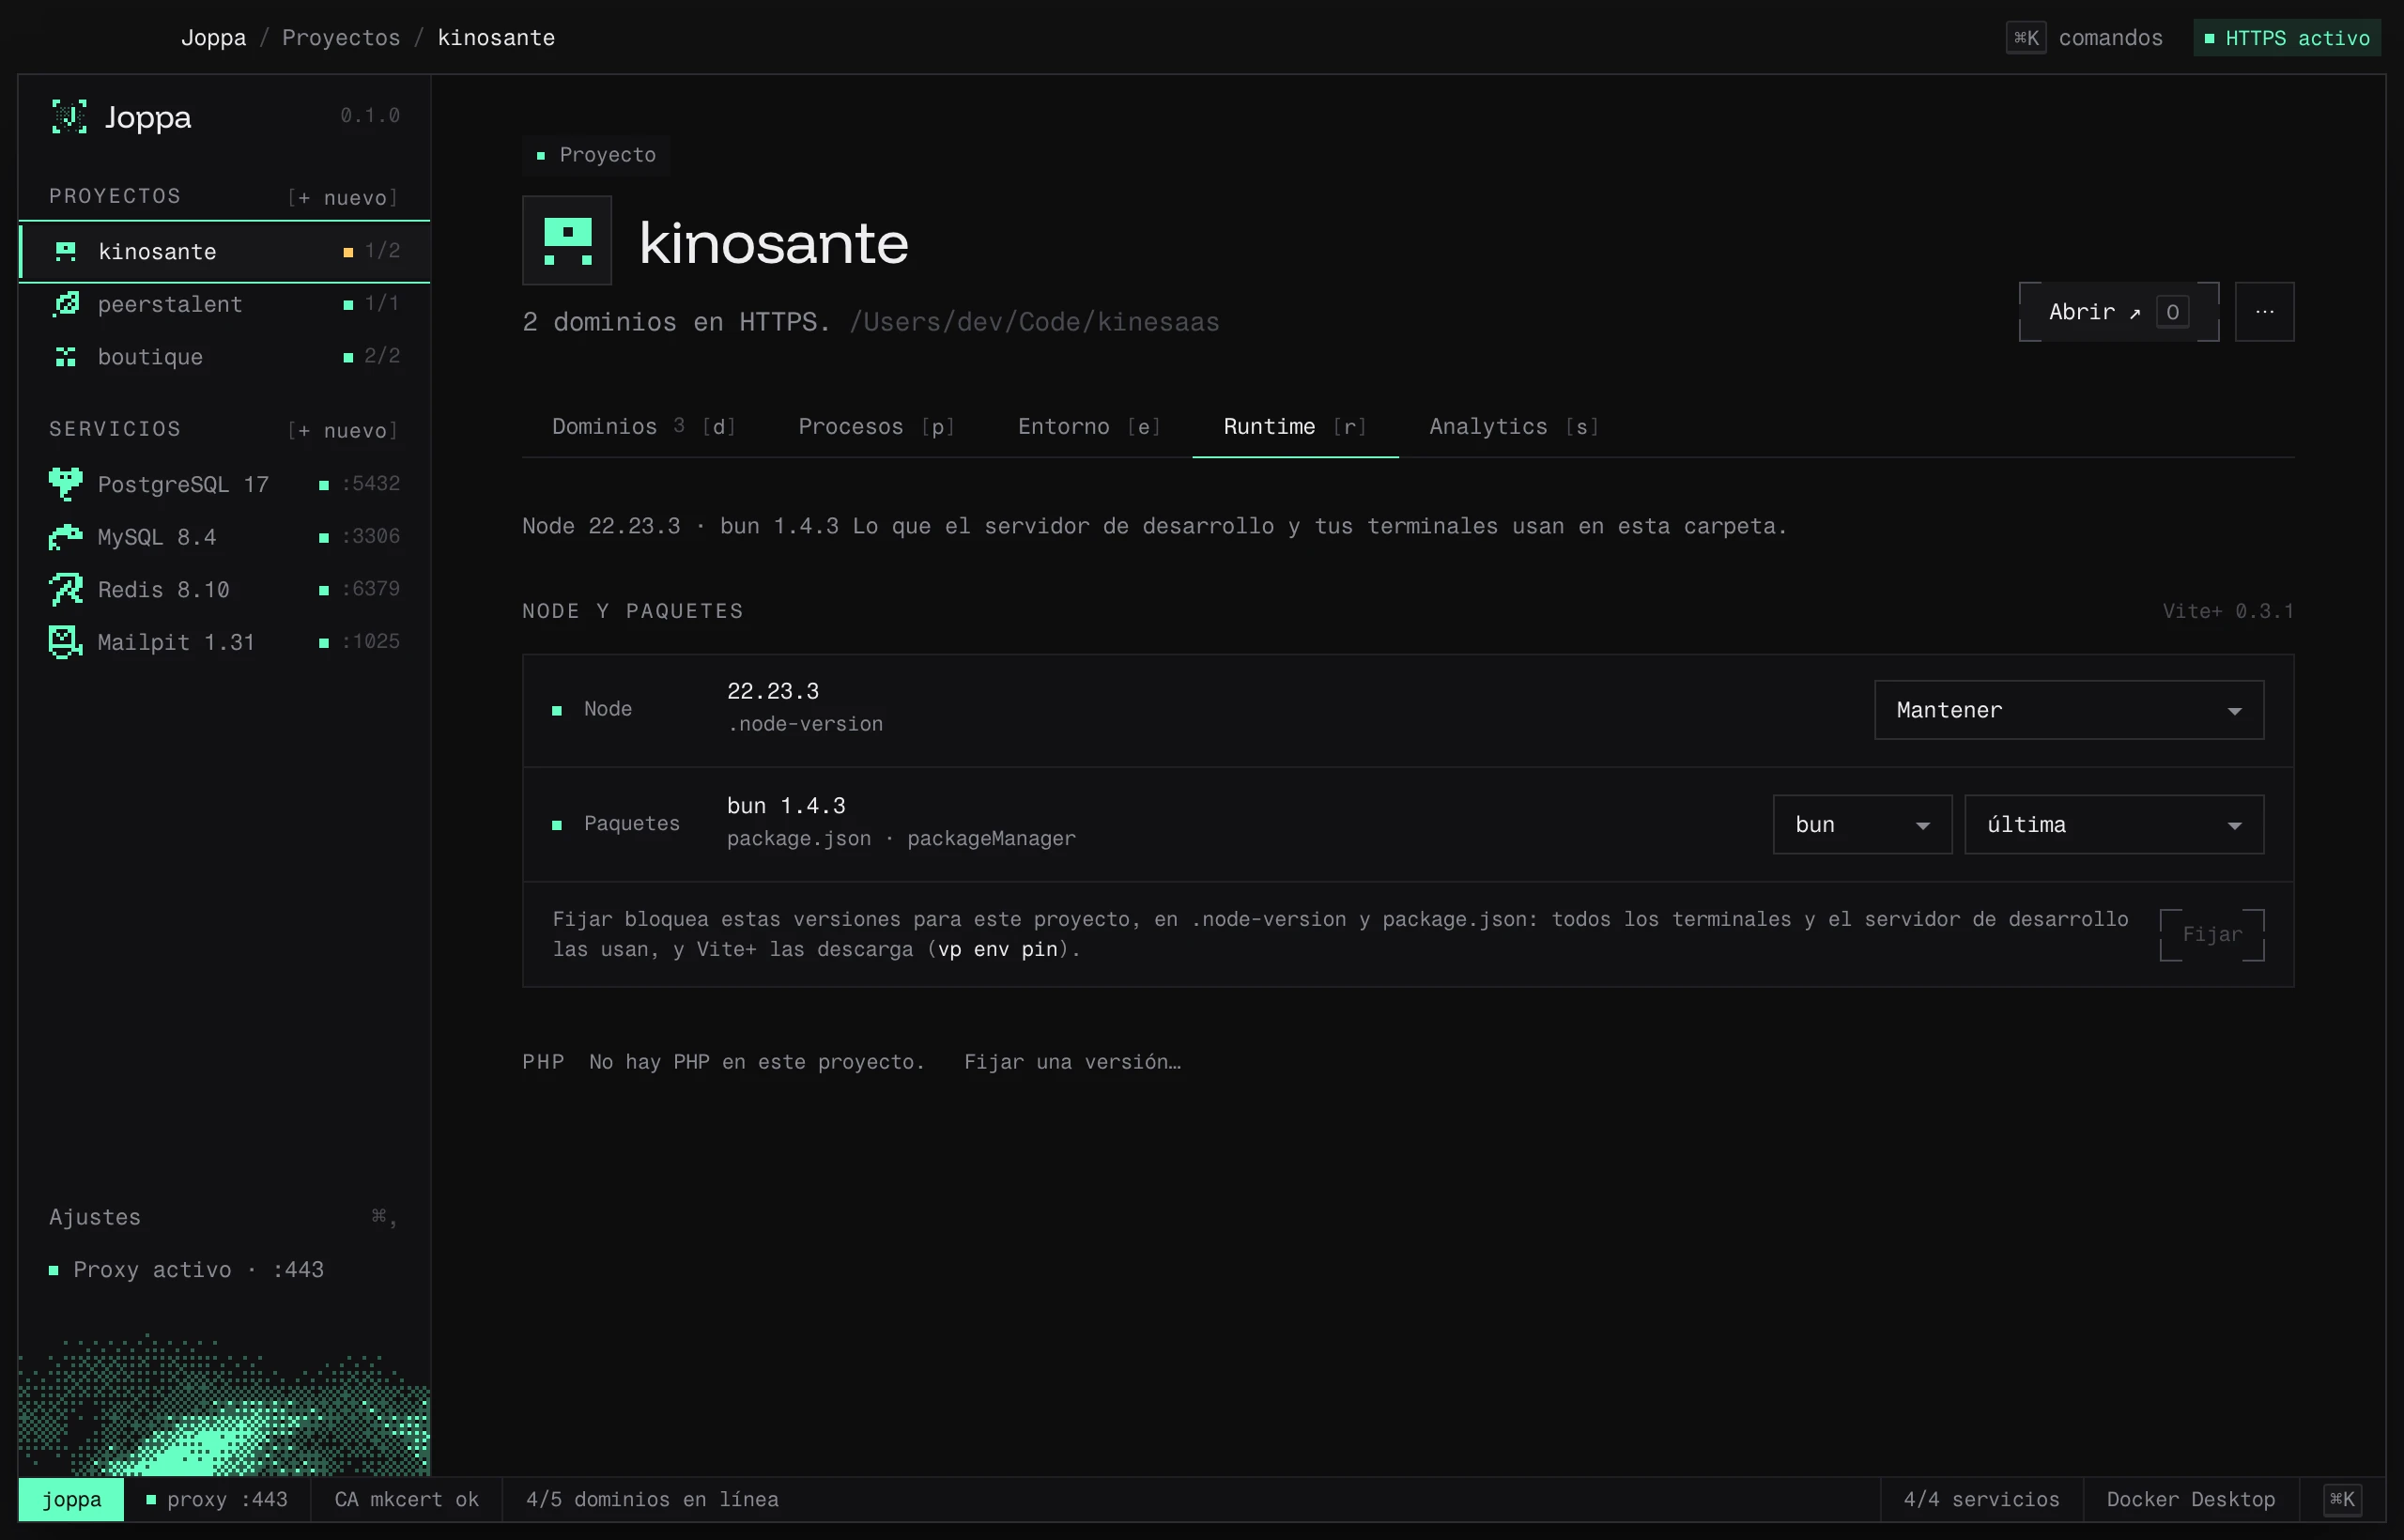Click the boutique project icon
Viewport: 2404px width, 1540px height.
click(x=66, y=357)
